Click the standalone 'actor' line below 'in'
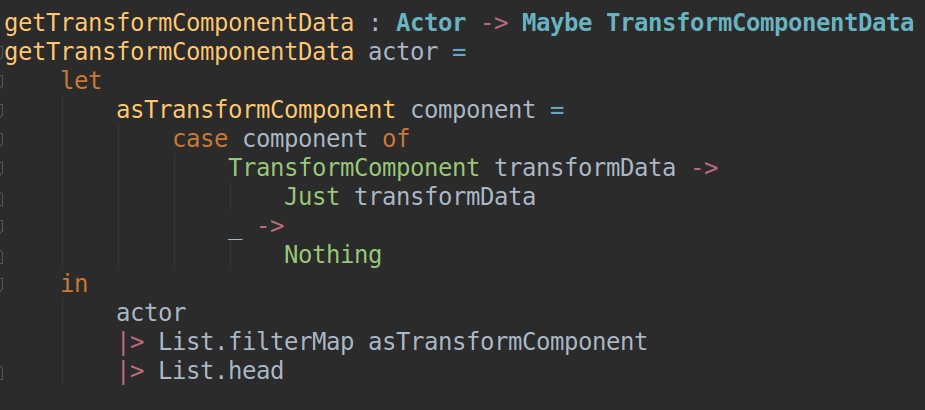 pos(152,313)
